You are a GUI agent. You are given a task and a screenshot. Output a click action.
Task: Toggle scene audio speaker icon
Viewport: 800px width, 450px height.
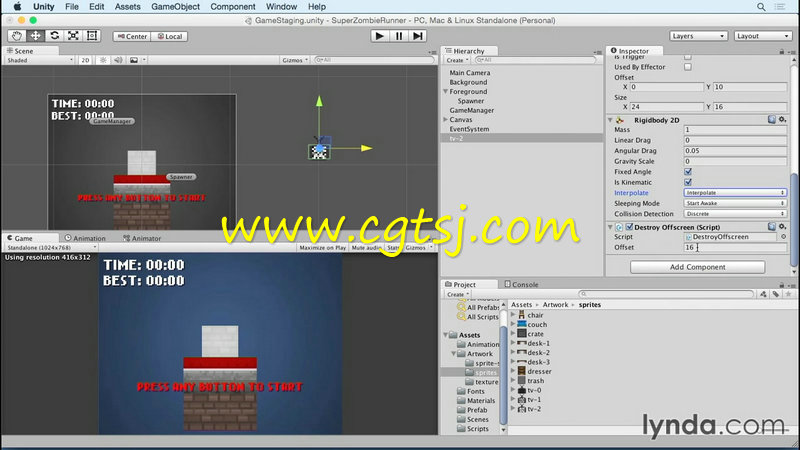tap(118, 60)
